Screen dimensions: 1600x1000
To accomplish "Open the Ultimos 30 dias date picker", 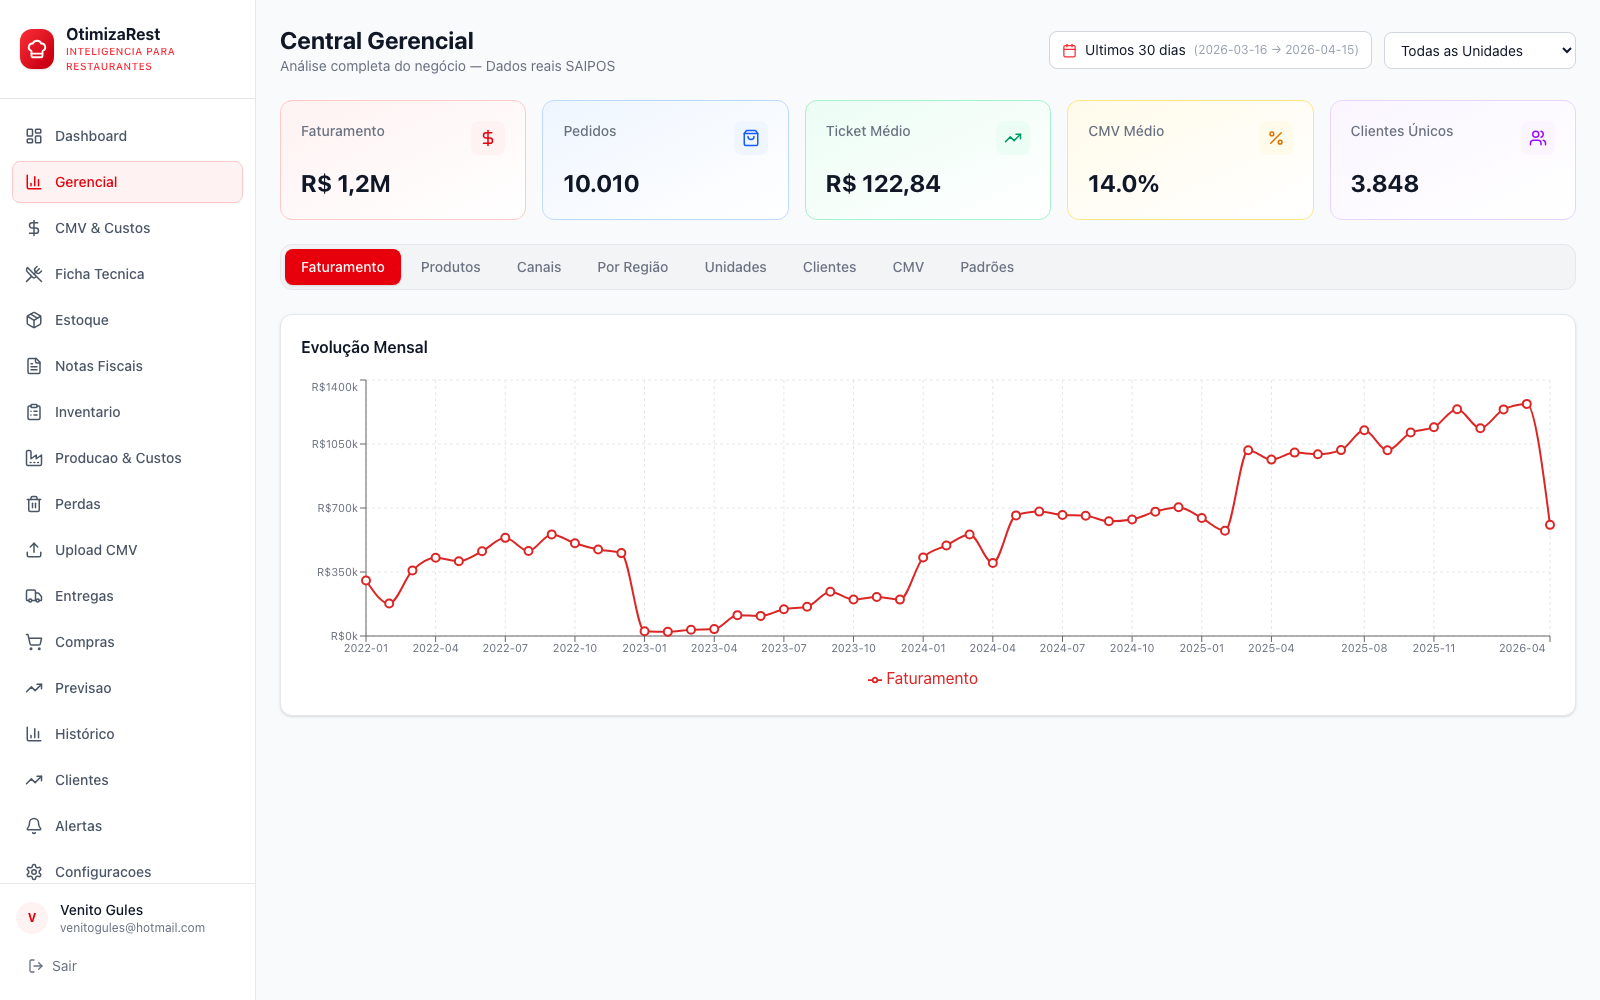I will point(1210,50).
